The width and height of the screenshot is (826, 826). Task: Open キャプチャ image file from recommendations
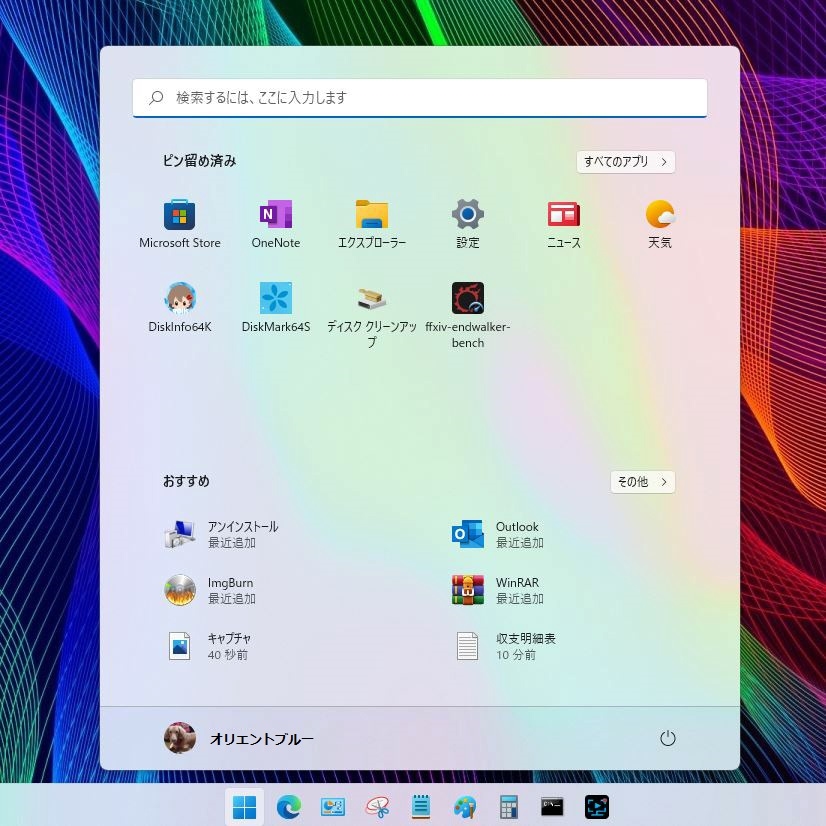click(x=208, y=646)
